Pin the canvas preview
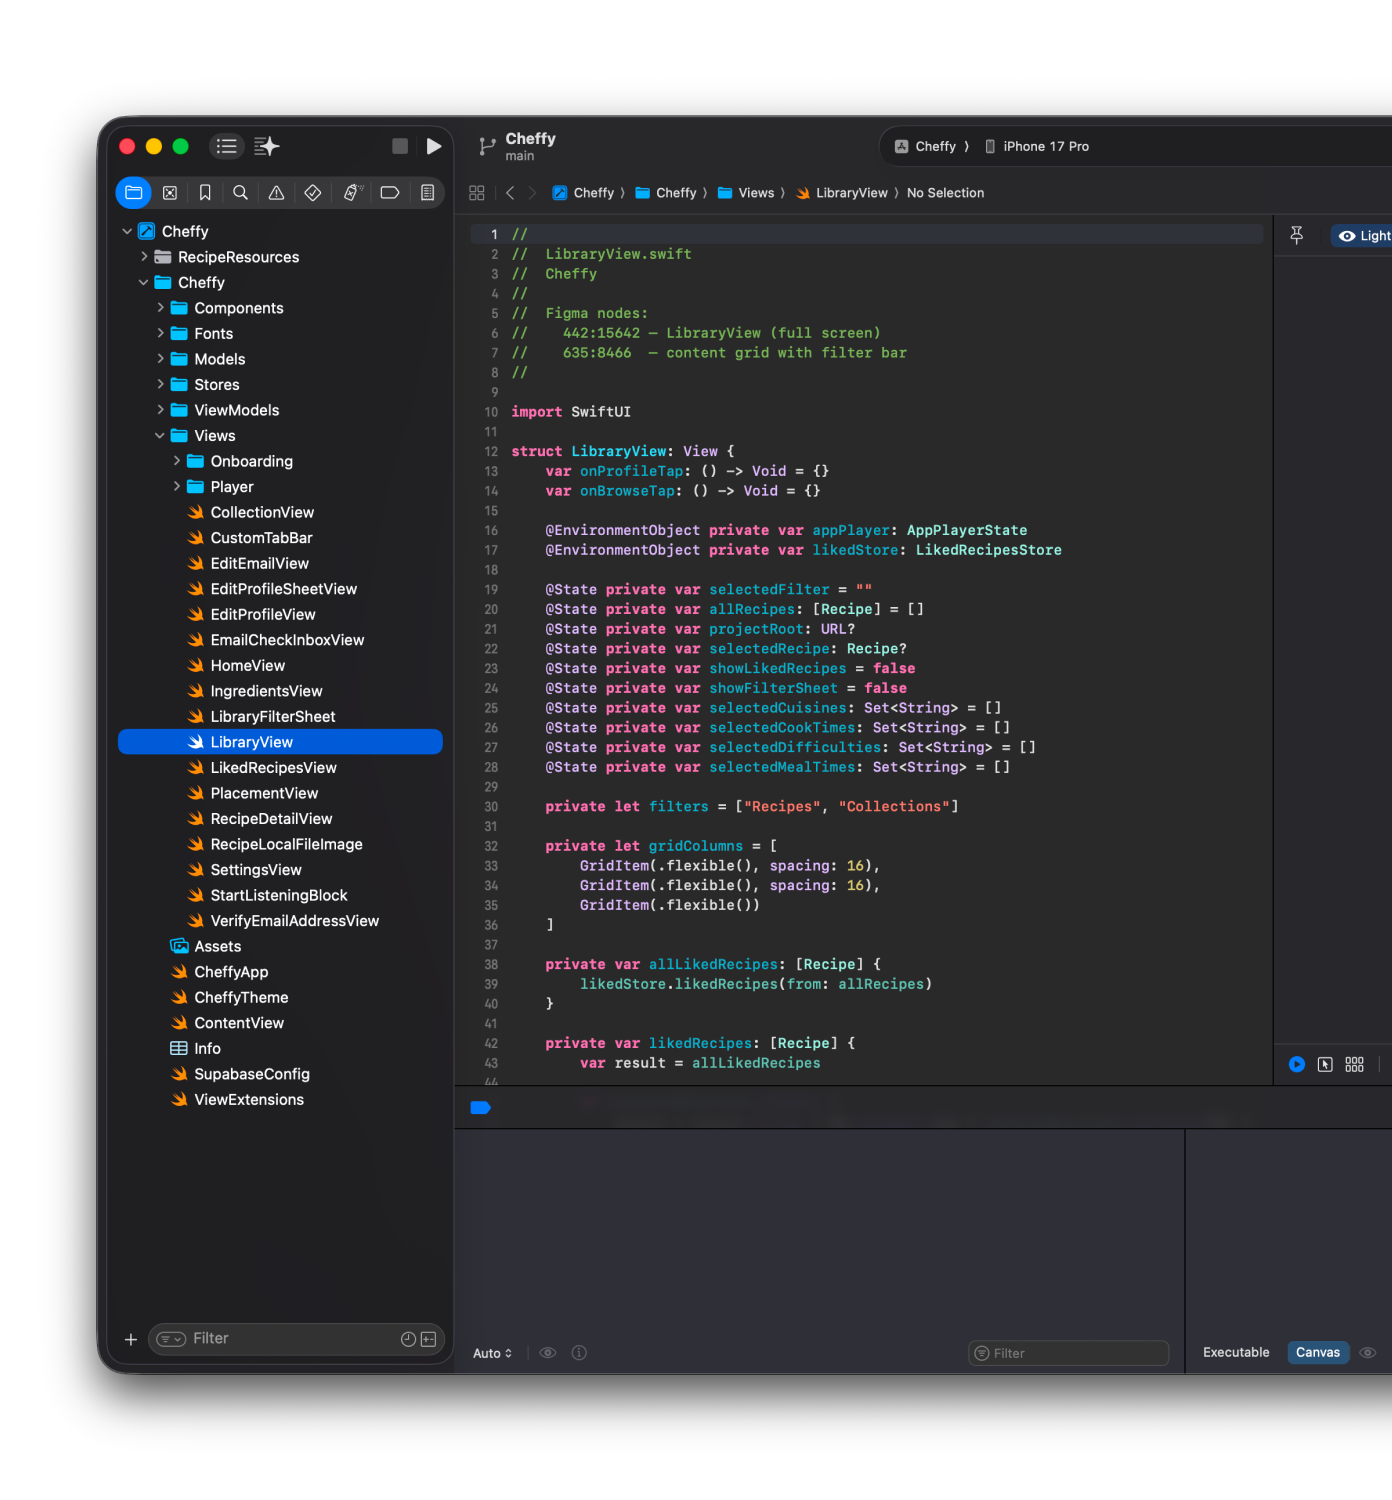 [1297, 235]
